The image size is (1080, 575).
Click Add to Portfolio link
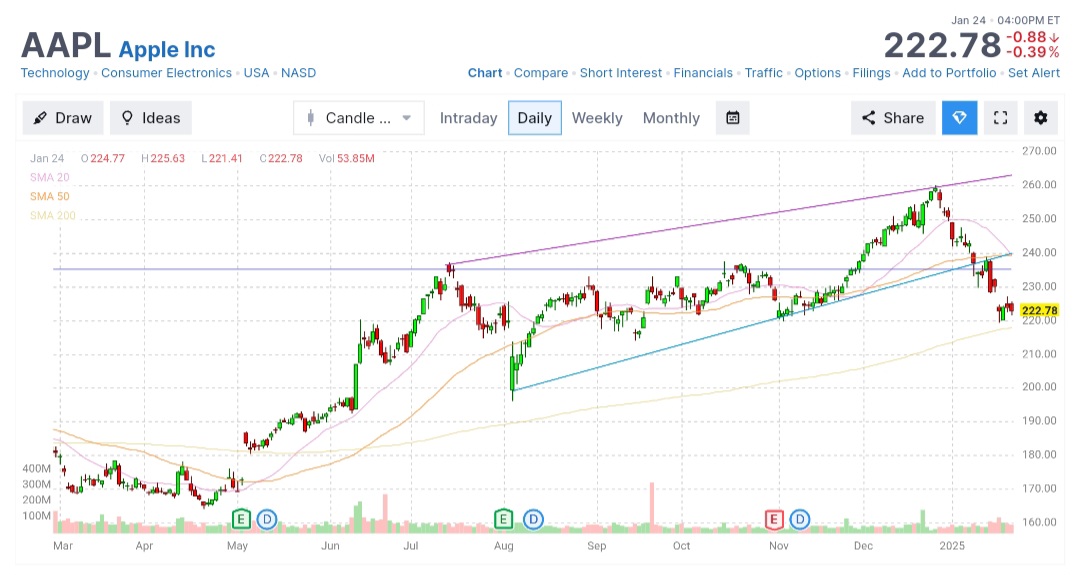point(949,73)
